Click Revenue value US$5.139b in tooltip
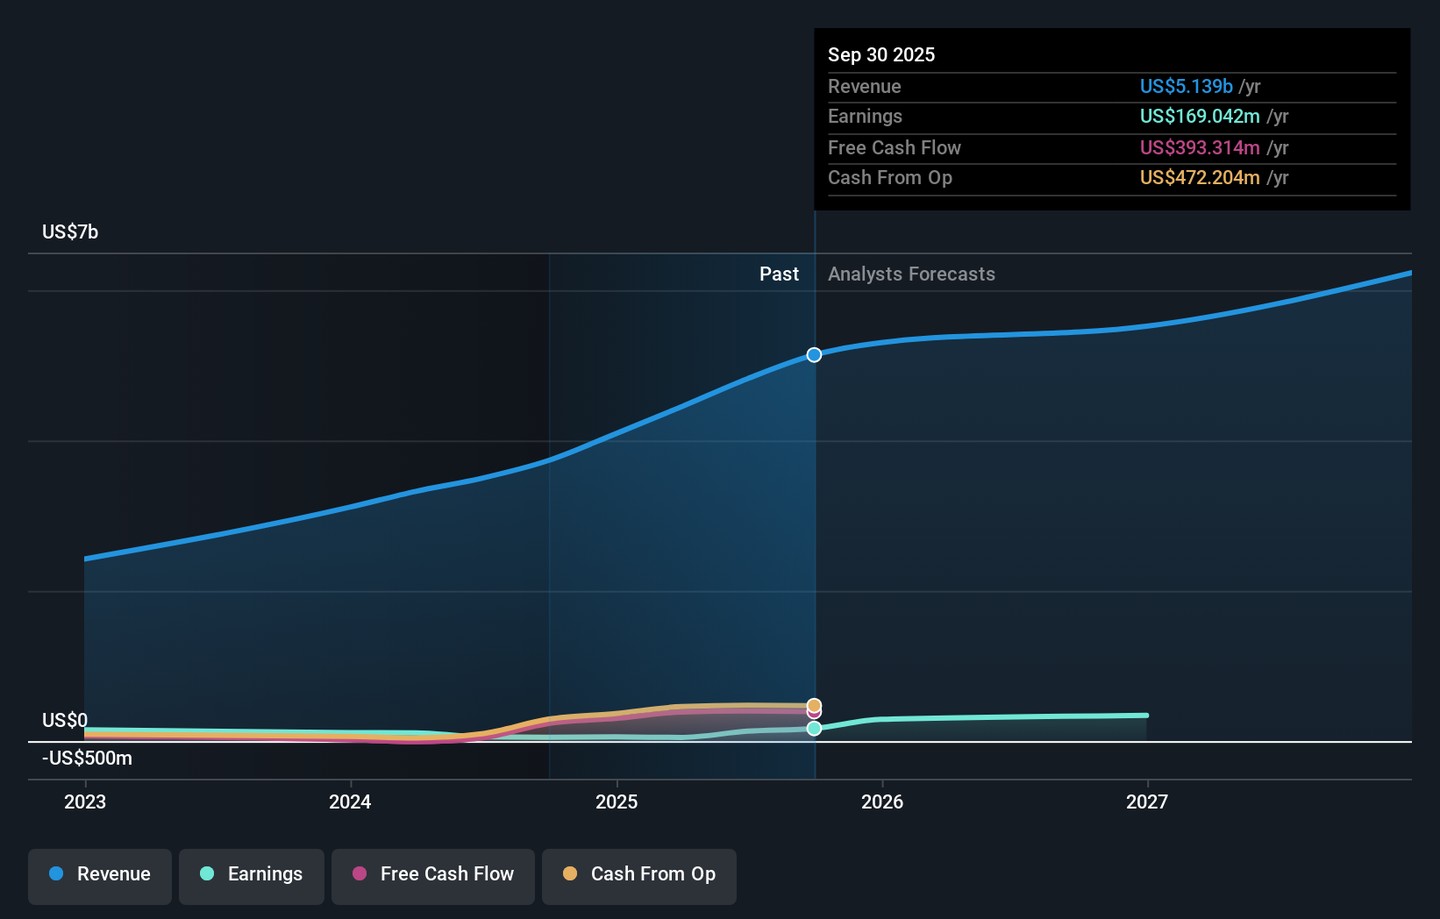Image resolution: width=1440 pixels, height=919 pixels. 1186,87
